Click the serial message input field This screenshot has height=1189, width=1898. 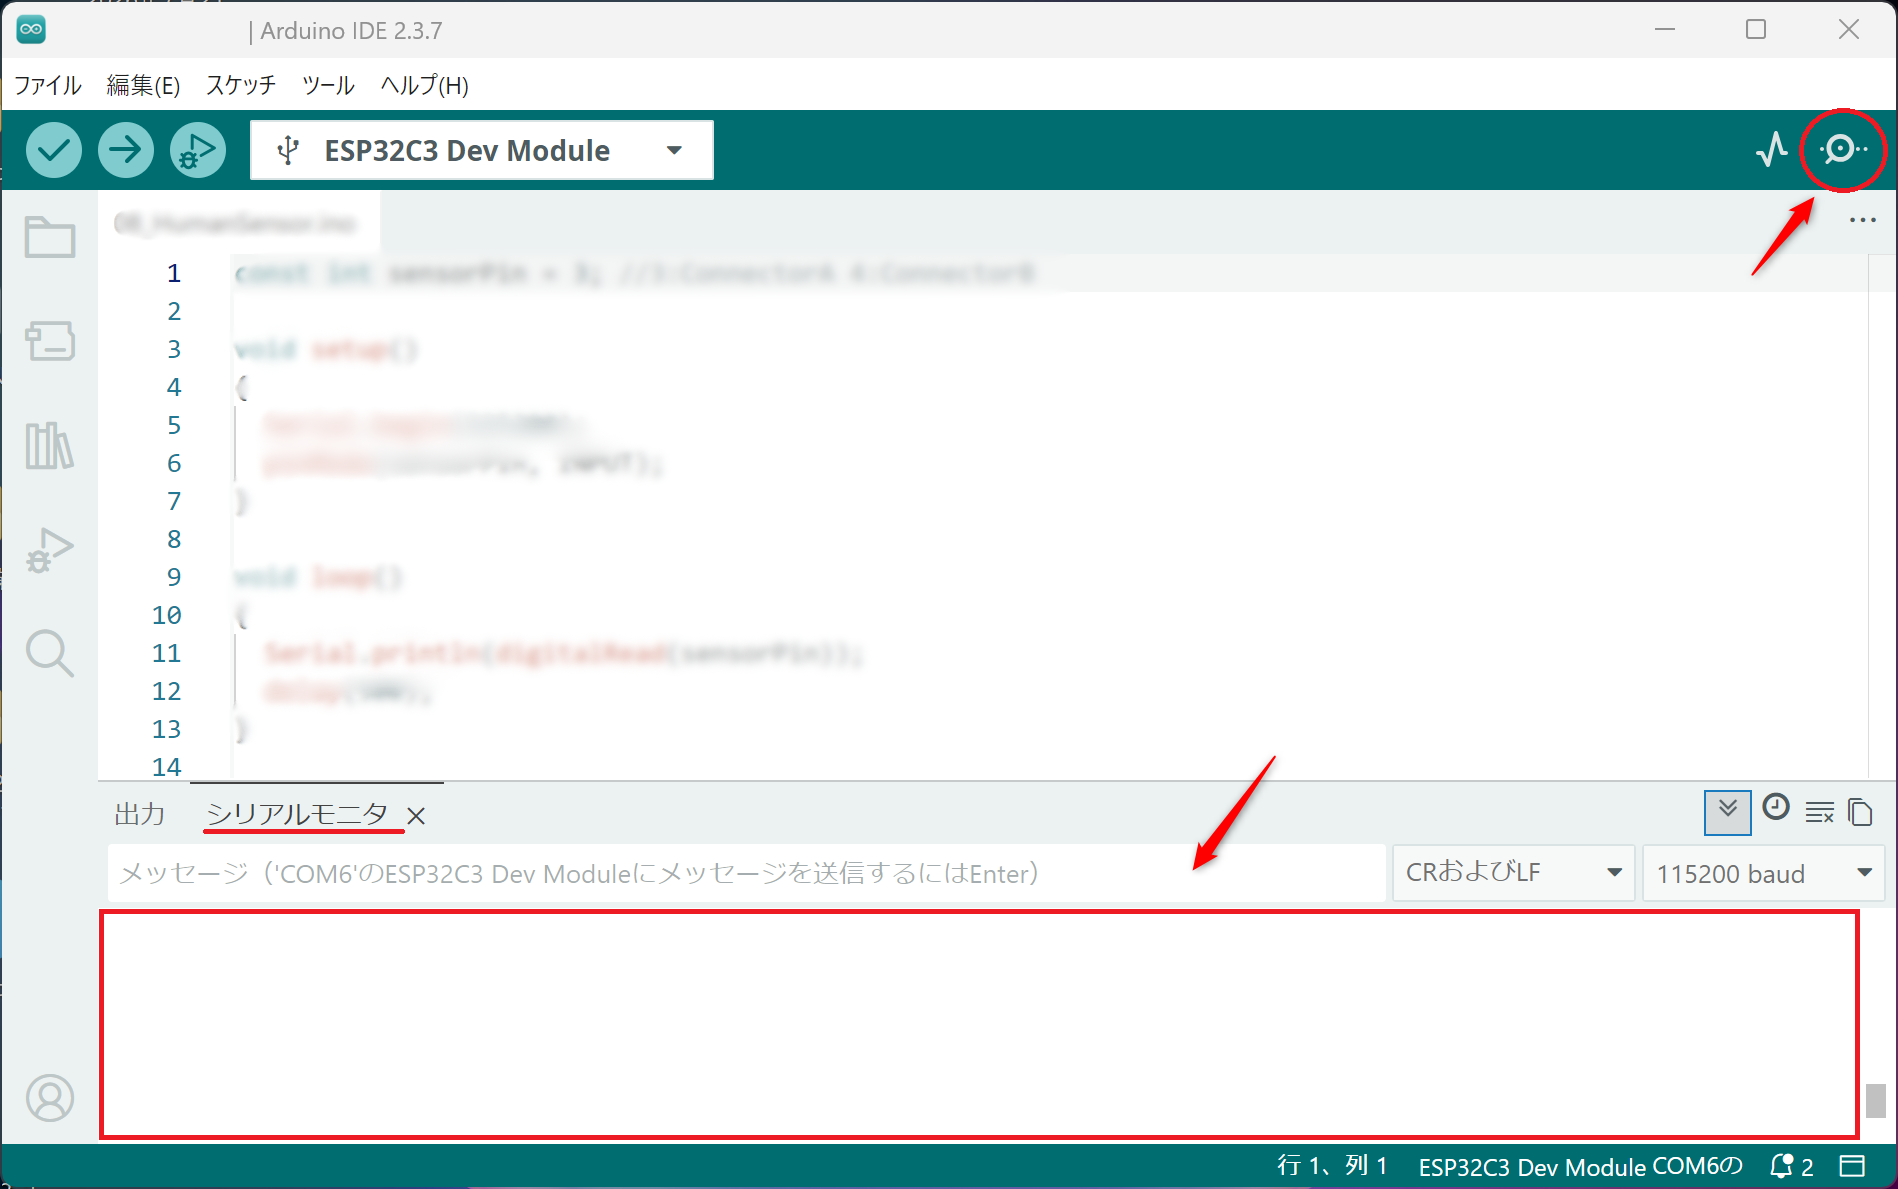coord(746,873)
